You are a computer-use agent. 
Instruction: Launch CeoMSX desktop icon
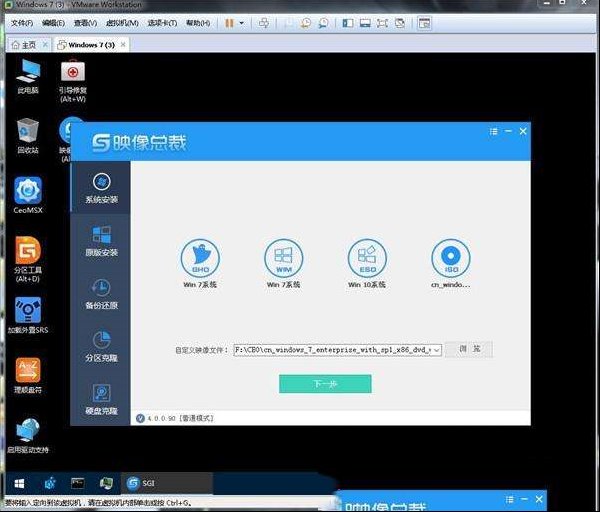[28, 195]
